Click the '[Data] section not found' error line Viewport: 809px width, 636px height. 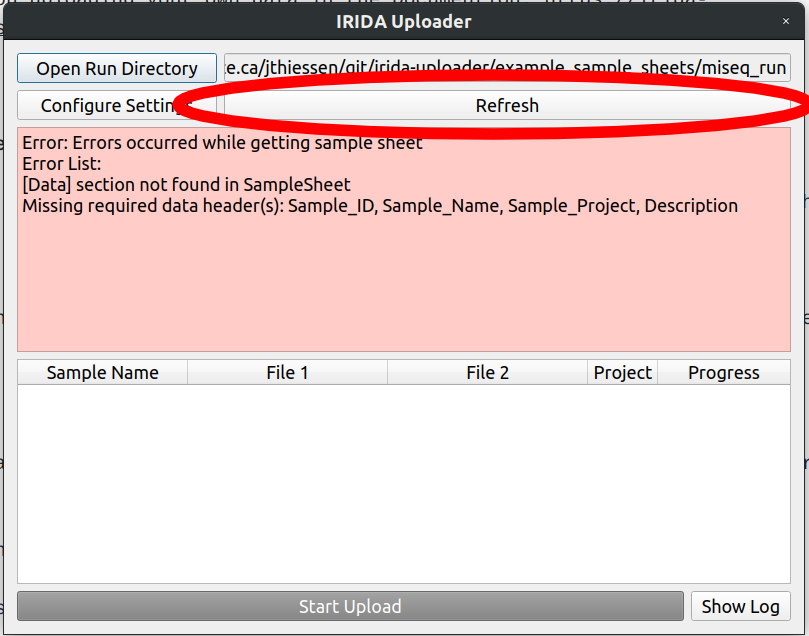click(x=186, y=185)
